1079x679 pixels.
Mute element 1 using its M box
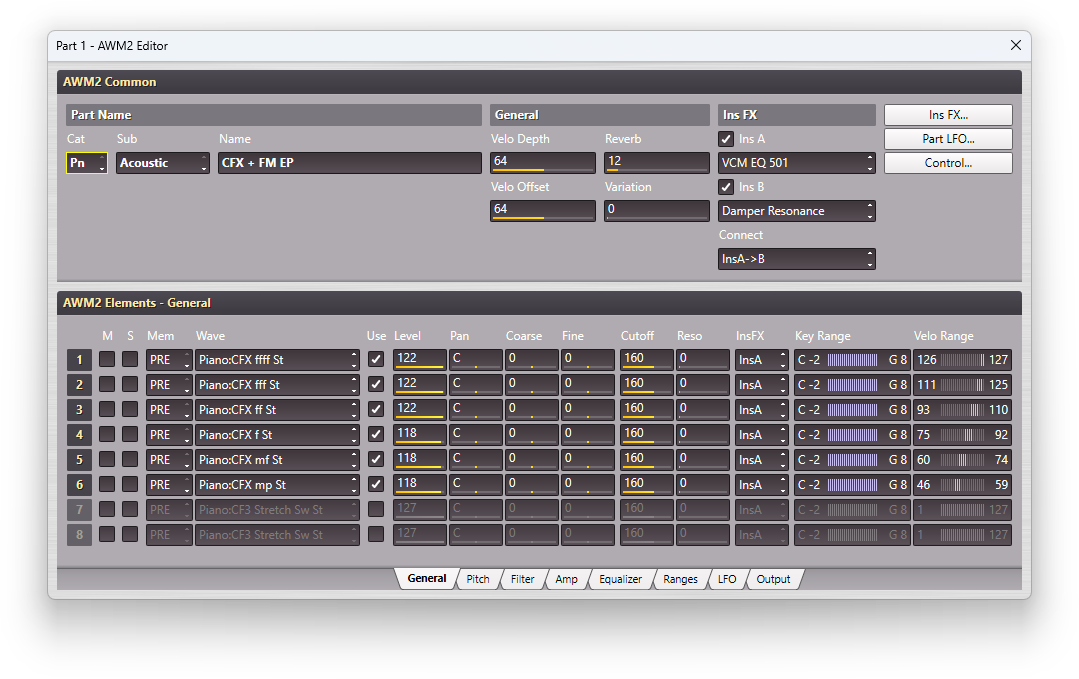click(106, 359)
